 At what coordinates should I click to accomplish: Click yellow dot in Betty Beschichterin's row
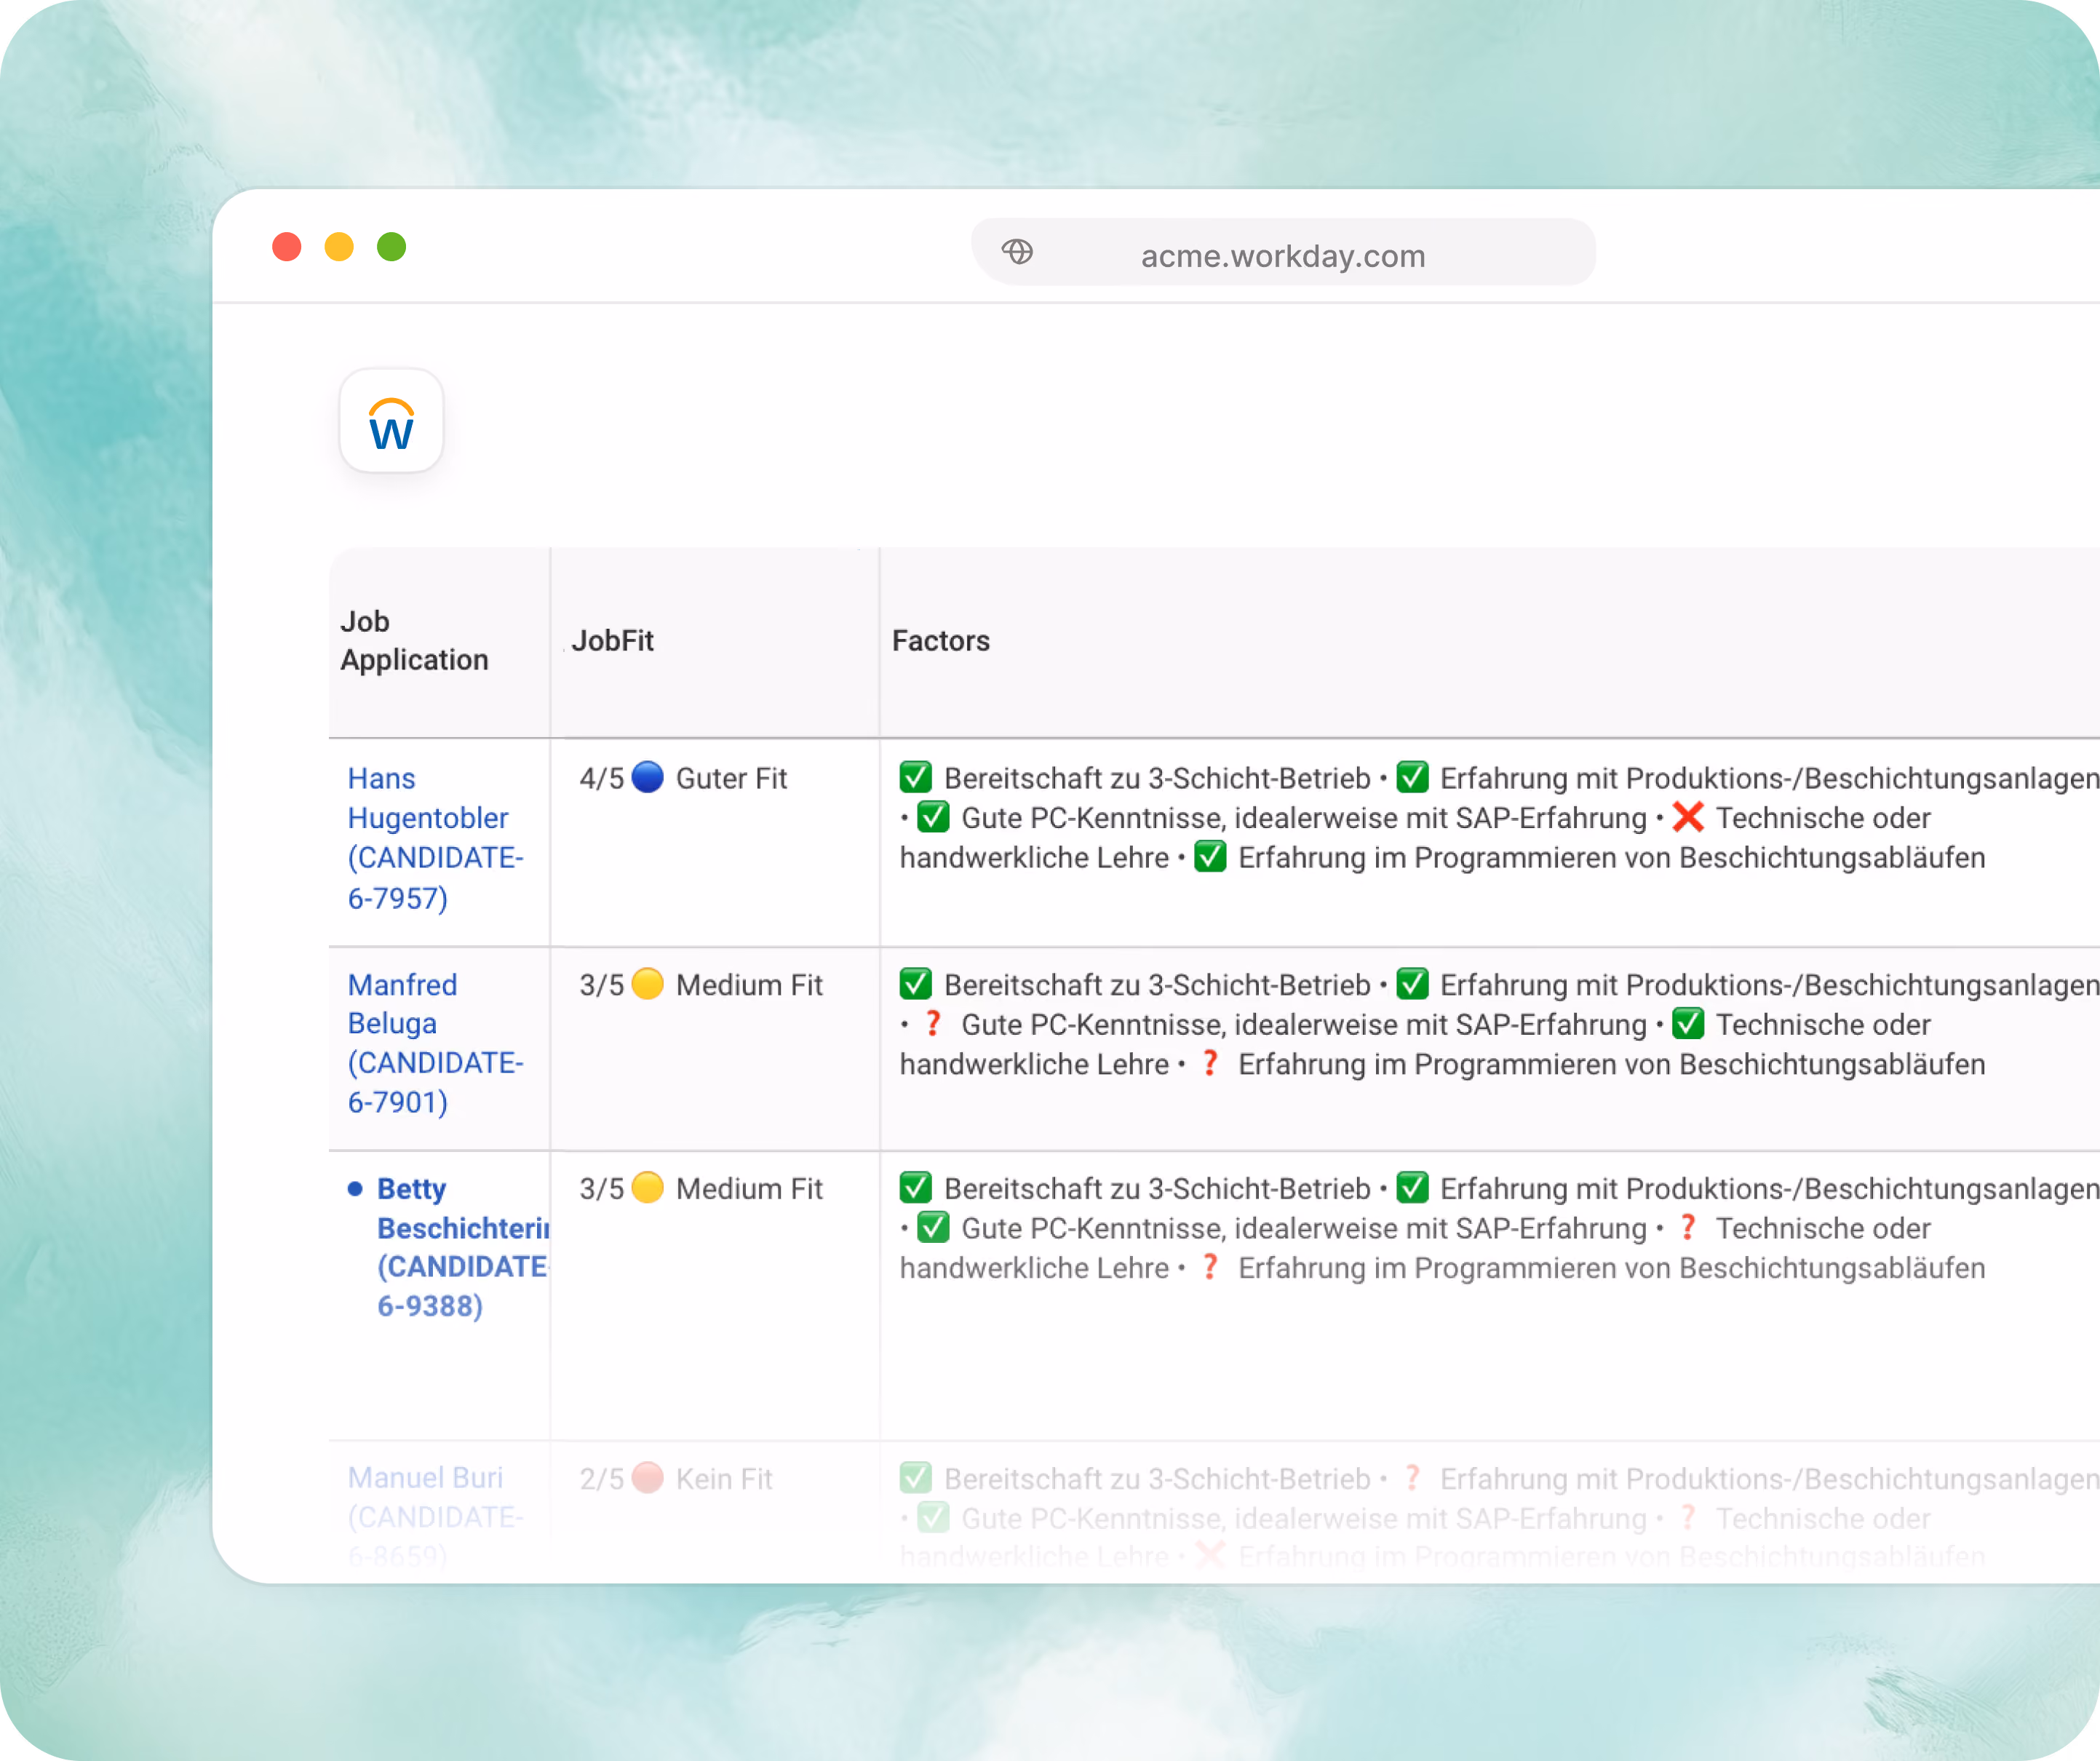coord(648,1188)
